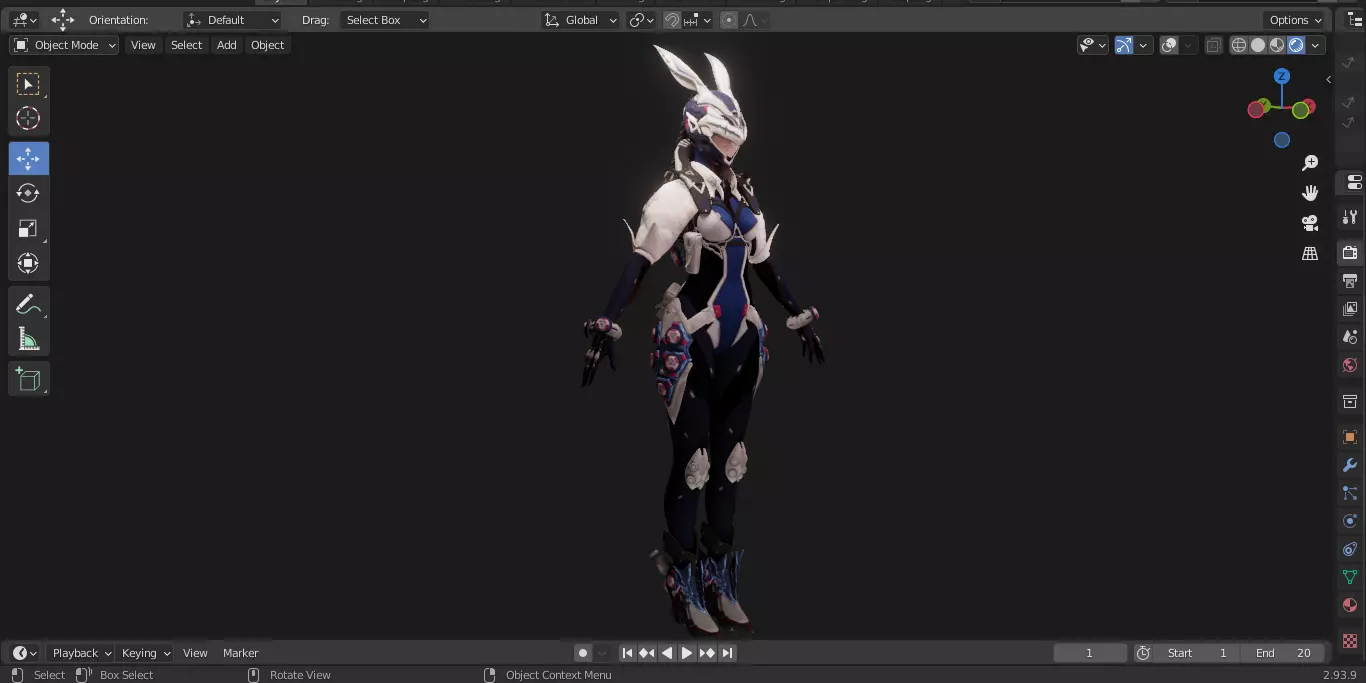Open Drag Select Box dropdown
The width and height of the screenshot is (1366, 683).
(384, 20)
